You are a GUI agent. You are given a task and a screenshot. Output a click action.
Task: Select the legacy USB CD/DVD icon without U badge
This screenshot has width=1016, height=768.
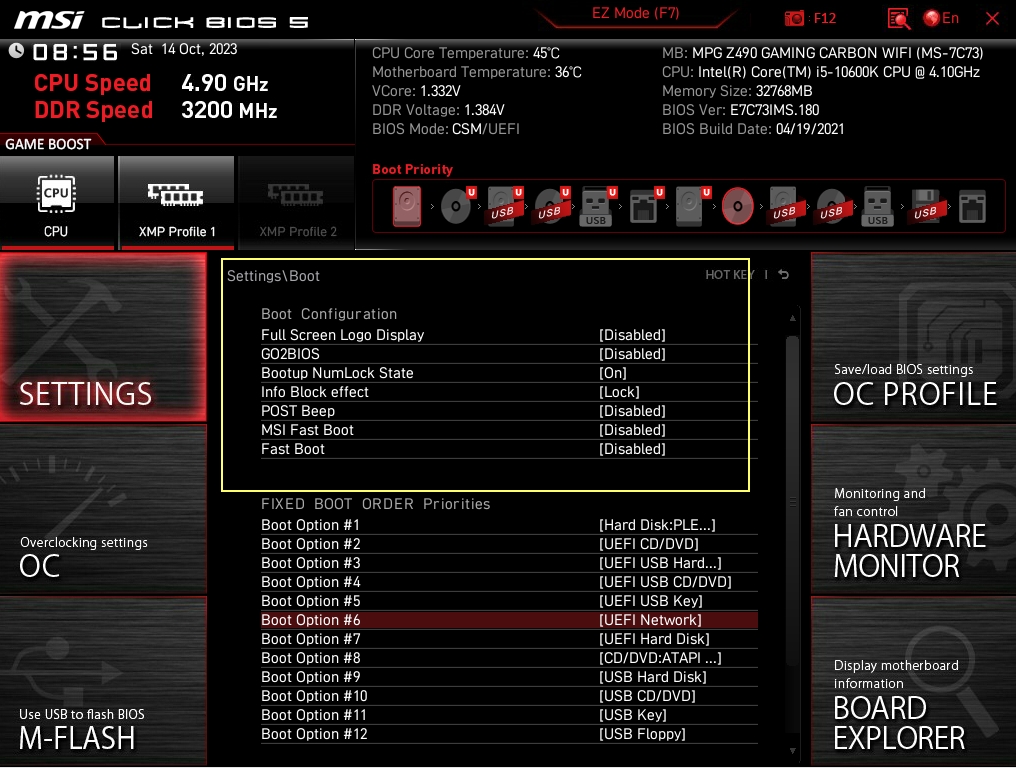833,207
